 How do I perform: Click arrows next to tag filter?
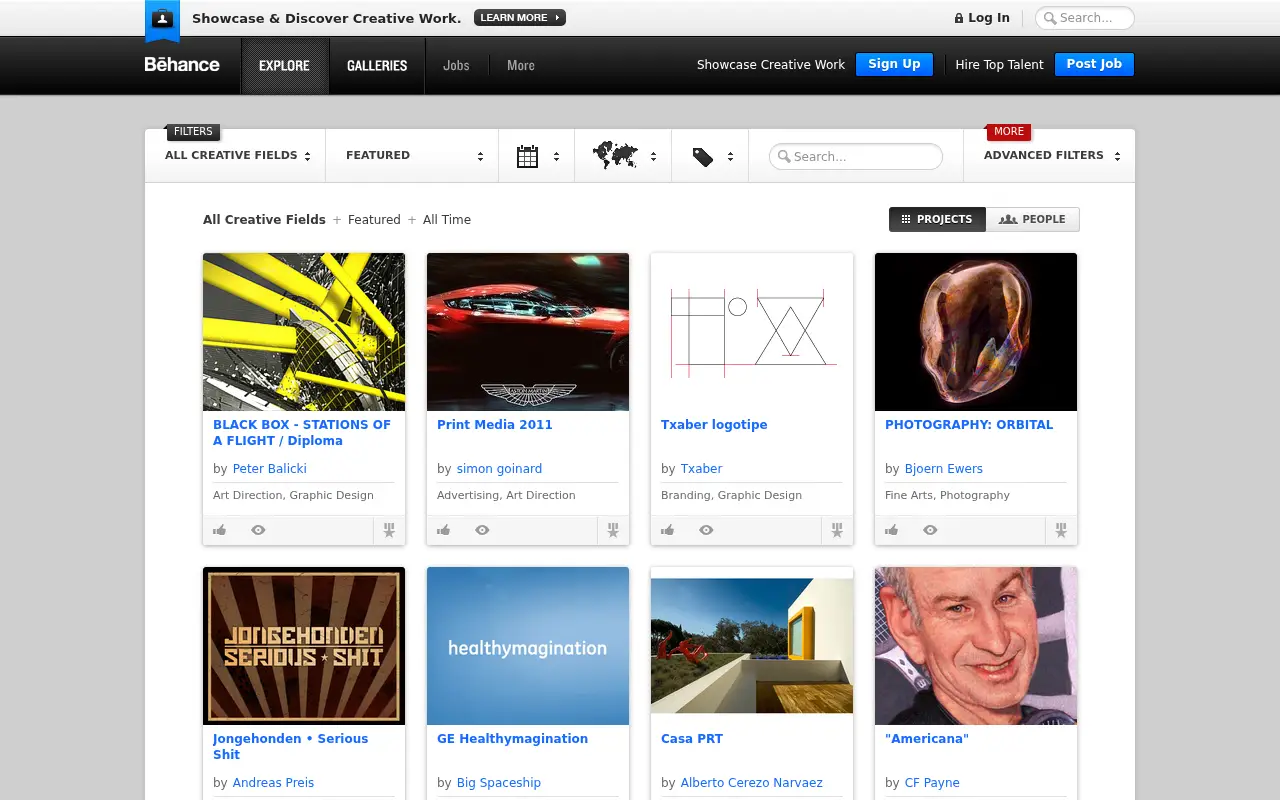tap(730, 157)
